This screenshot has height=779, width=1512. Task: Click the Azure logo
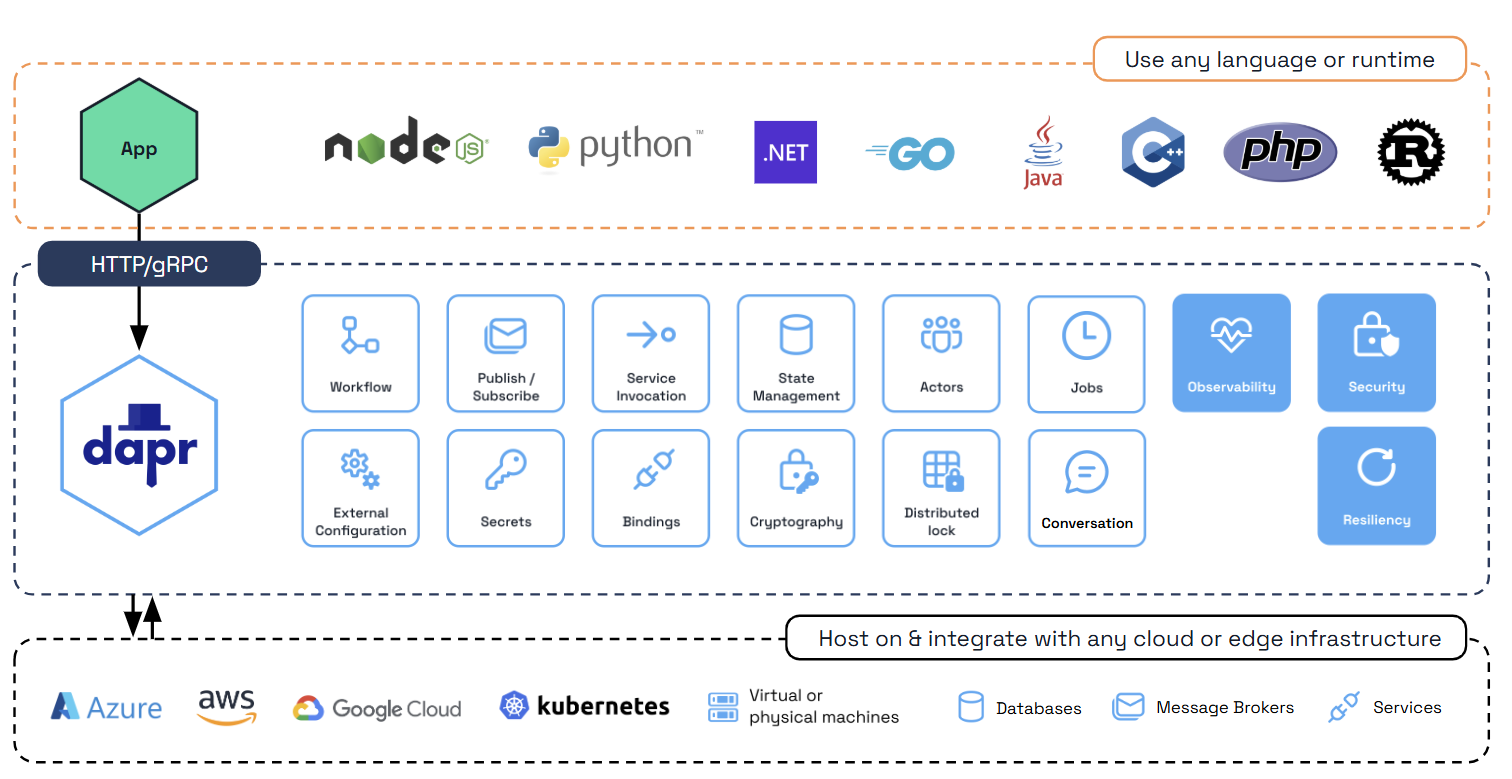click(106, 707)
